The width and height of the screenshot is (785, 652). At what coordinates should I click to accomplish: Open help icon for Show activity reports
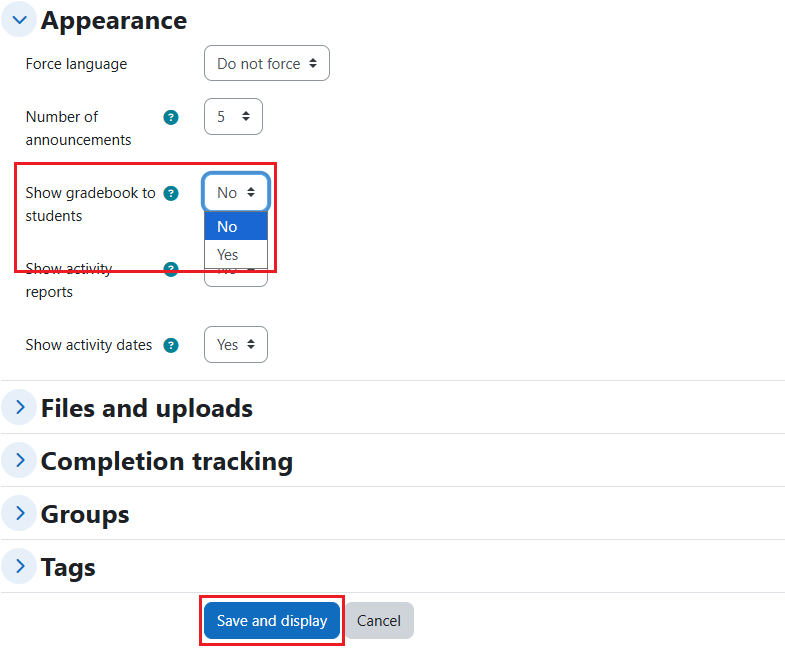pyautogui.click(x=171, y=269)
